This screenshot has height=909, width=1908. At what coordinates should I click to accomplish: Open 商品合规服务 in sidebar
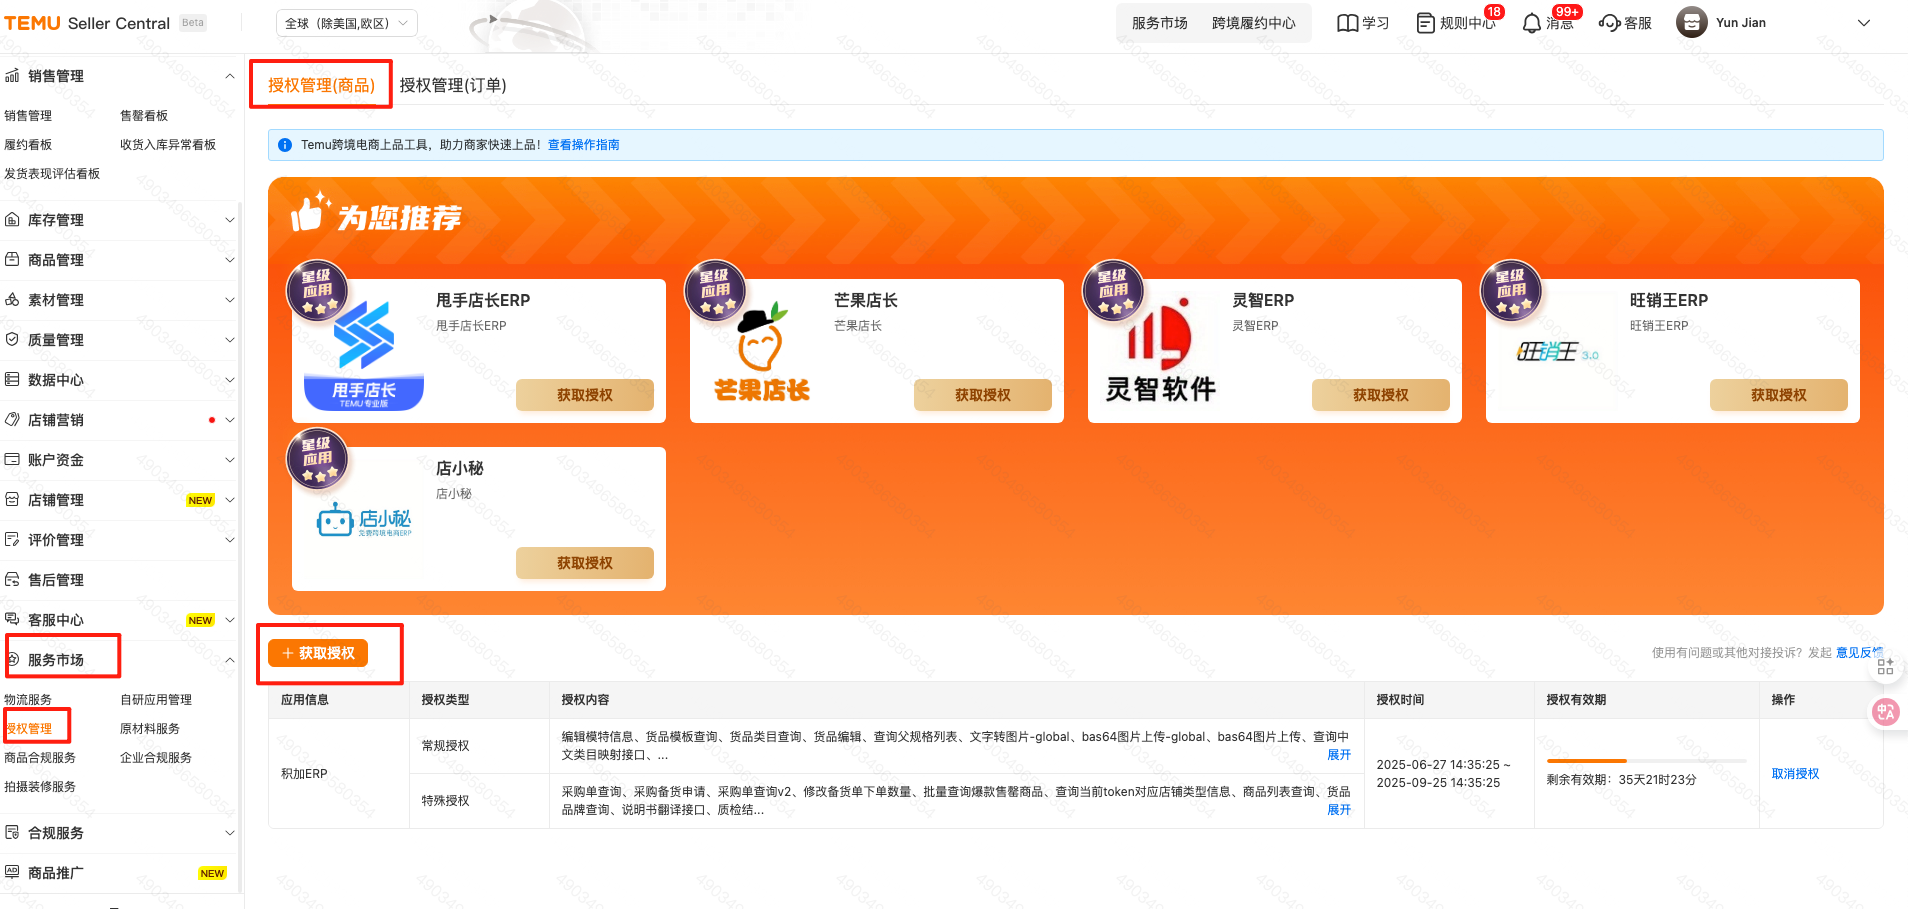40,758
